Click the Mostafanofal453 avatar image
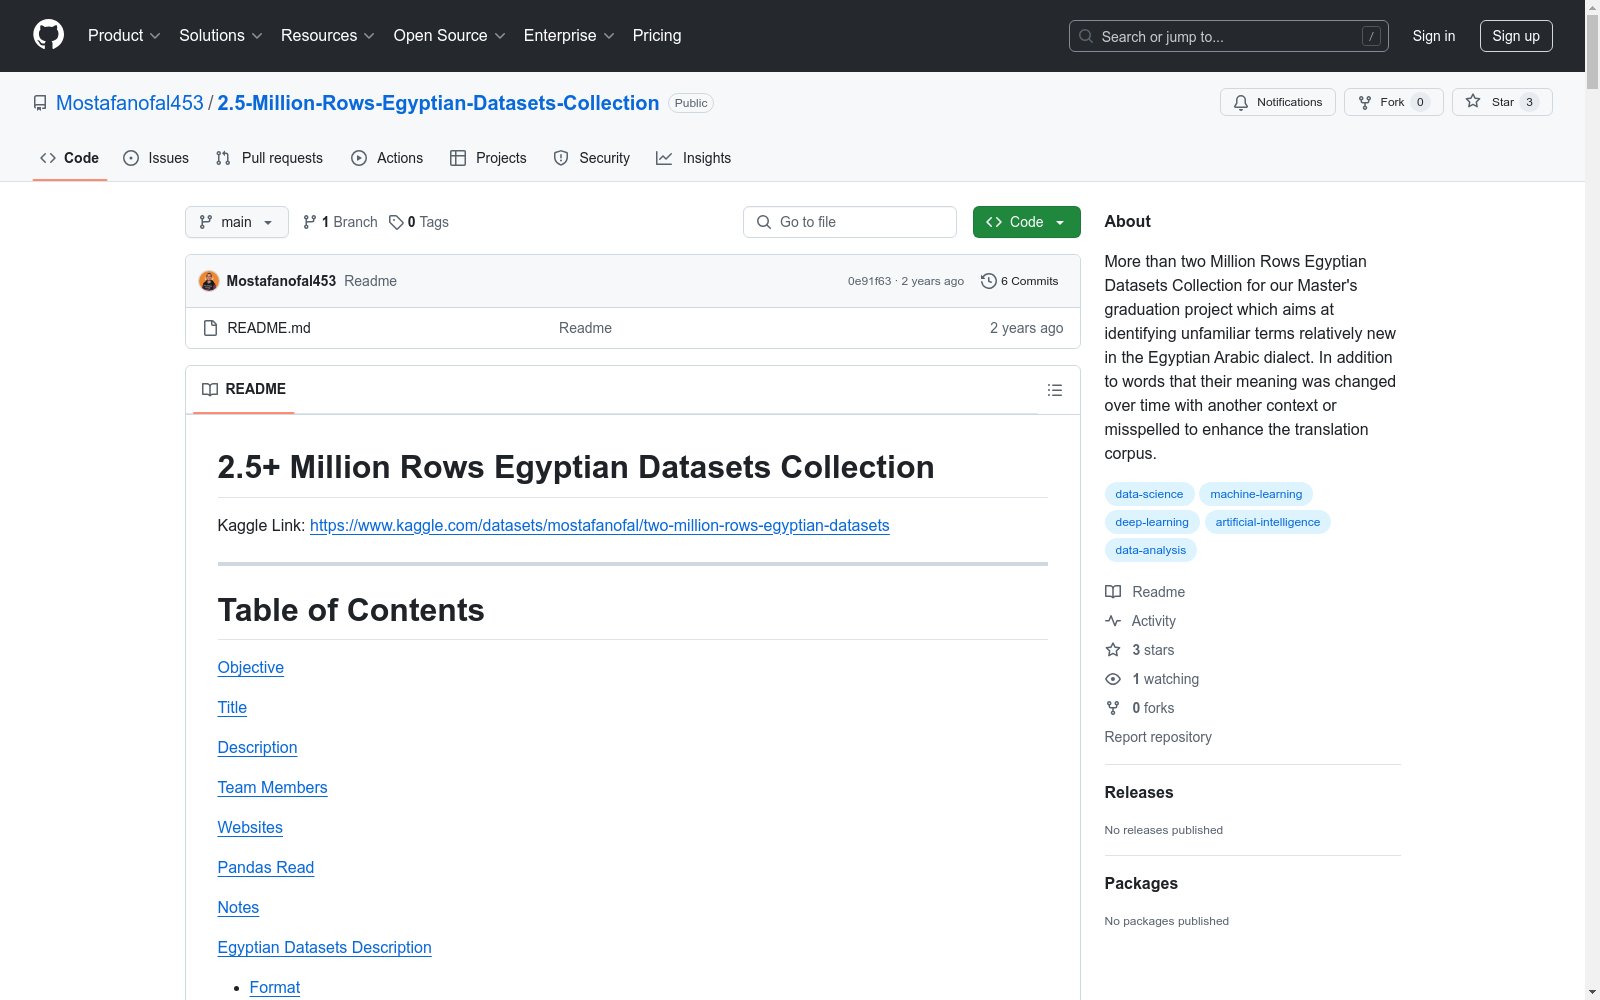The image size is (1600, 1000). coord(209,281)
